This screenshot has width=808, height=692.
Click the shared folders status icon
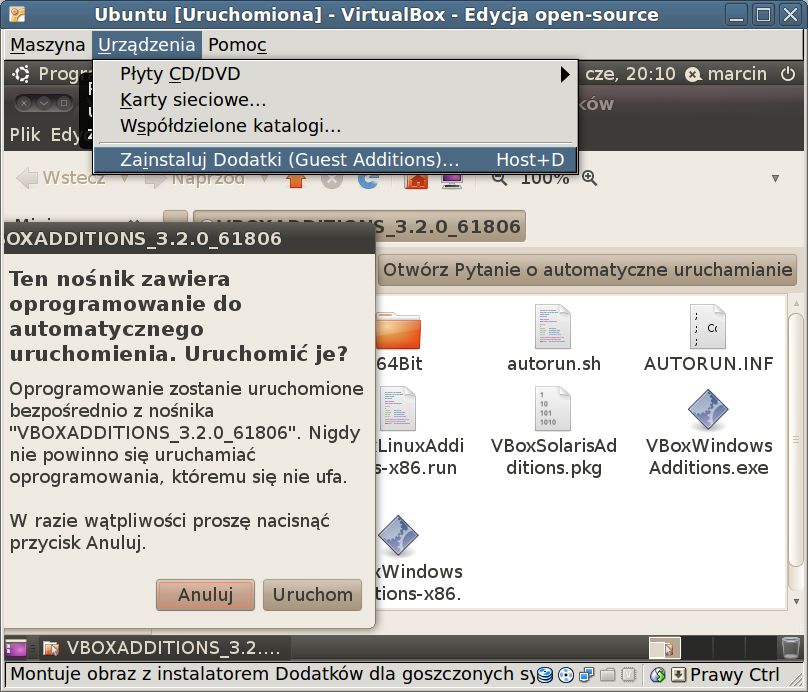(x=608, y=674)
